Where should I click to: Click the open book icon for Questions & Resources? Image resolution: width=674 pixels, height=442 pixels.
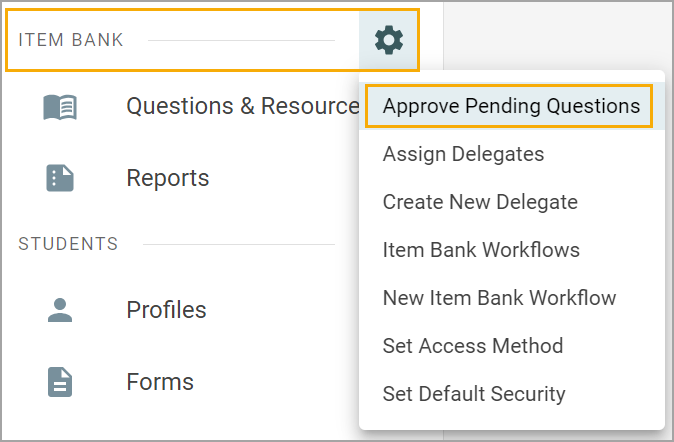60,107
